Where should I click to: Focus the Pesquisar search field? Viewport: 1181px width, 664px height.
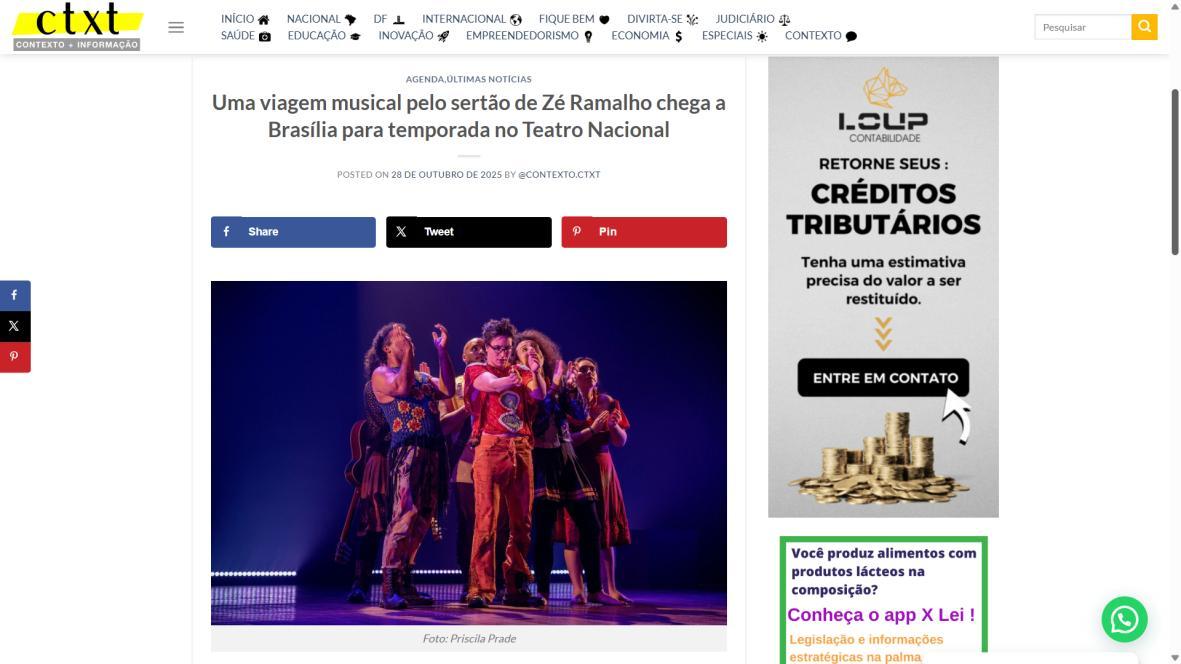point(1082,27)
